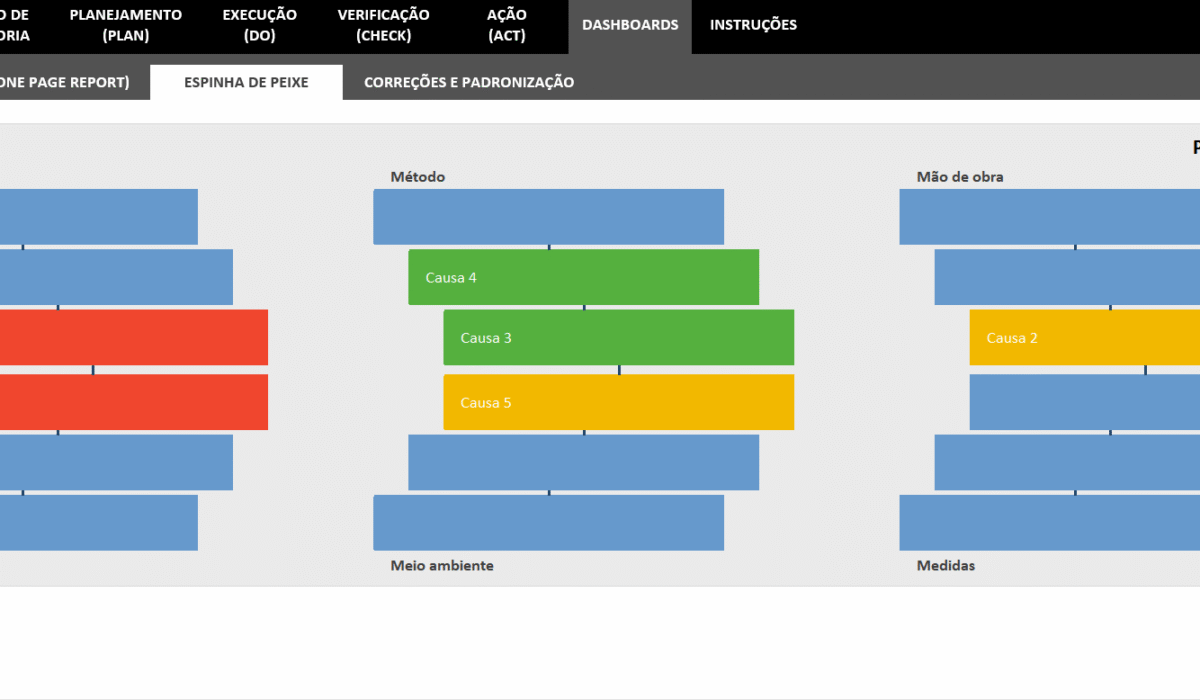Open the INSTRUÇÕES tab

(x=753, y=25)
